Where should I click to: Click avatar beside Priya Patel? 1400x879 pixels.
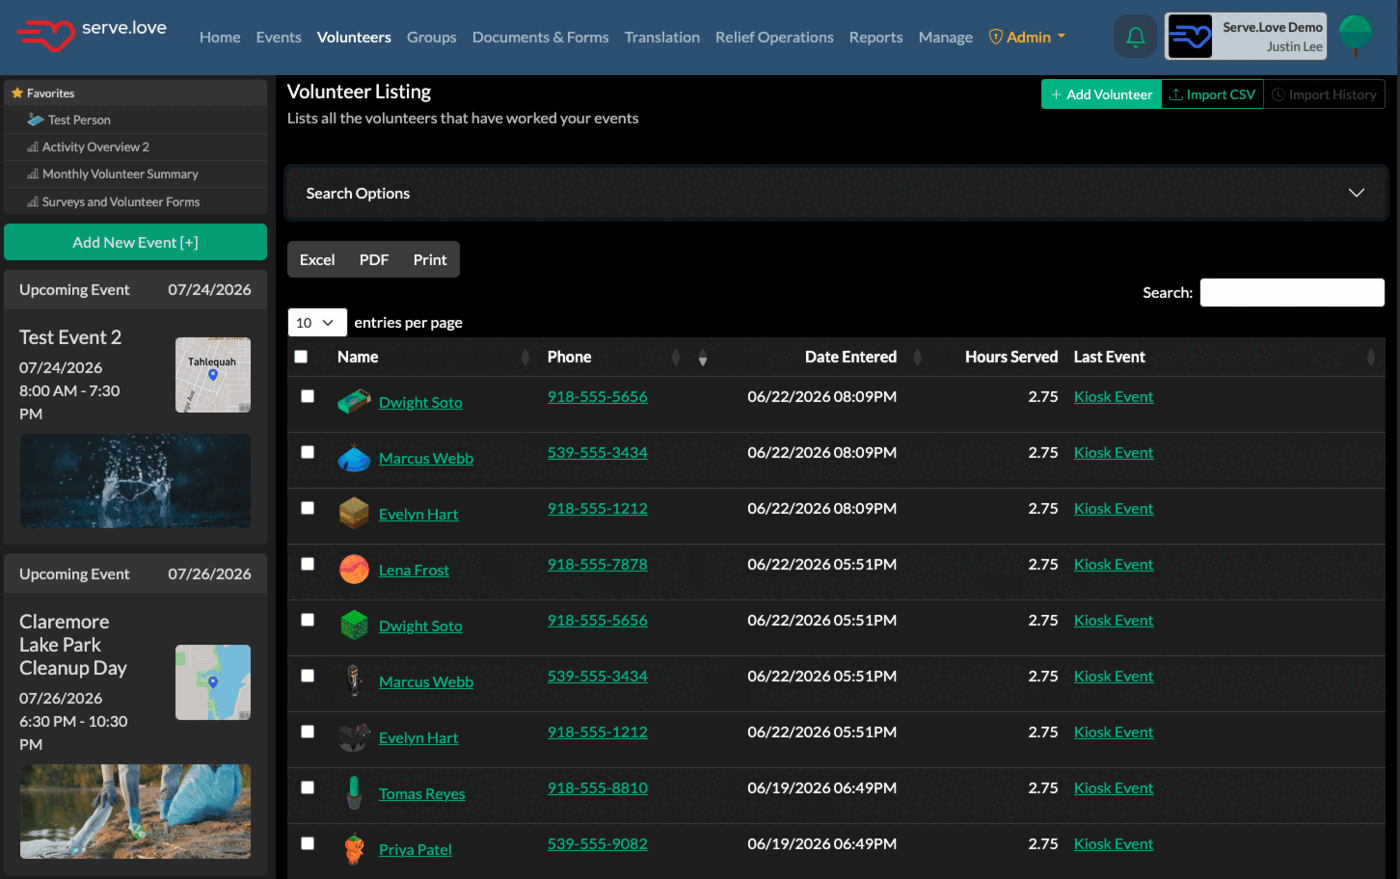[354, 850]
